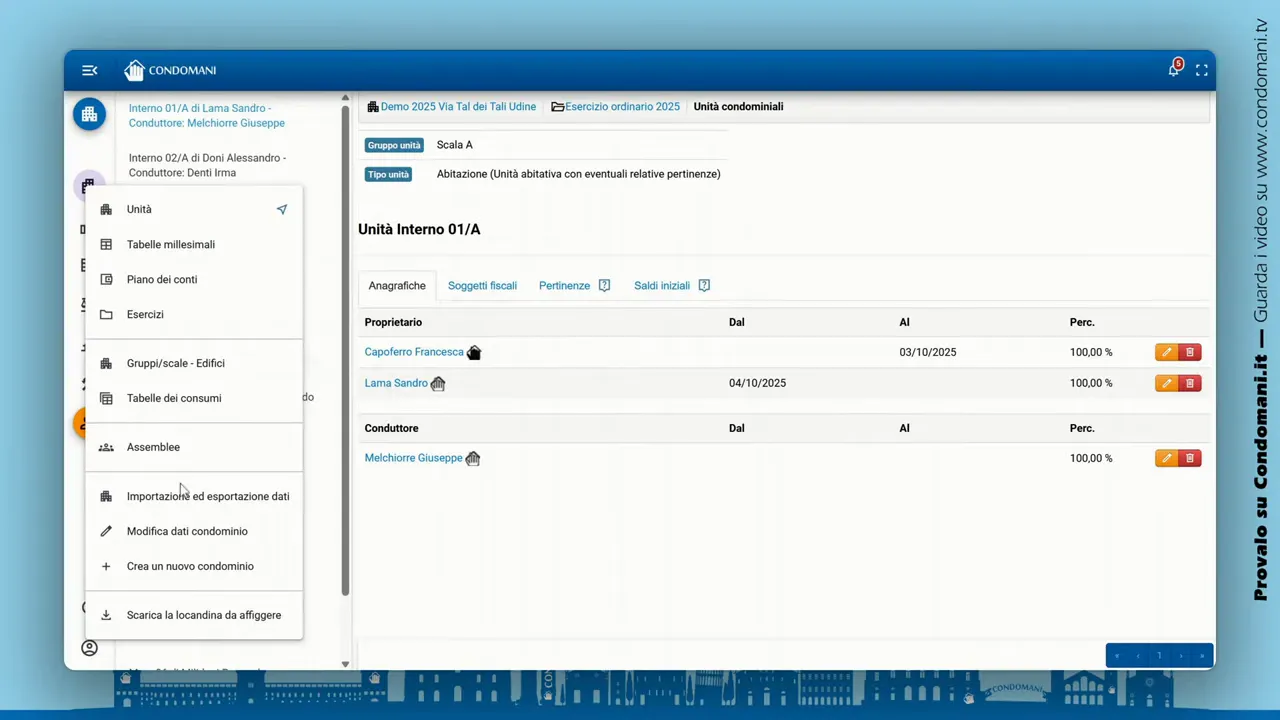The image size is (1280, 720).
Task: Edit Capoferro Francesca owner row
Action: (1166, 352)
